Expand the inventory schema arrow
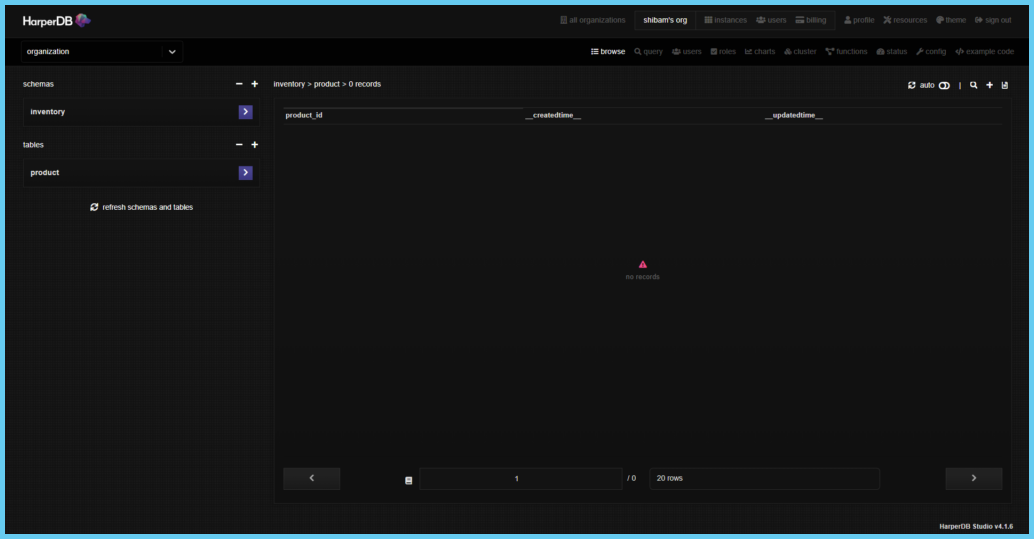This screenshot has width=1034, height=539. click(245, 112)
